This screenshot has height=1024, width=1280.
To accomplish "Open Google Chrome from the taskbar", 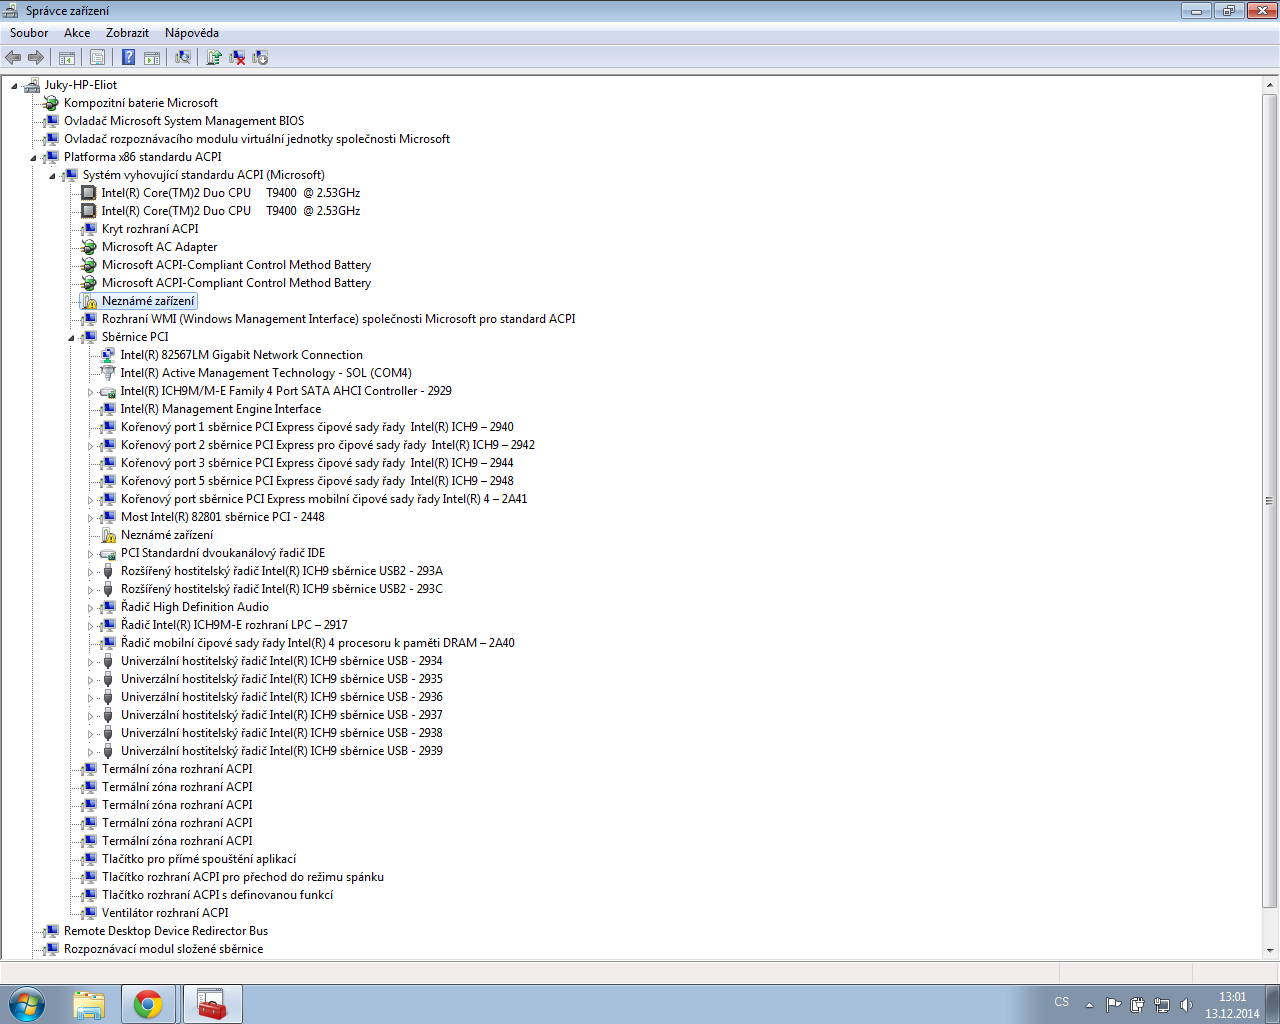I will (148, 1004).
